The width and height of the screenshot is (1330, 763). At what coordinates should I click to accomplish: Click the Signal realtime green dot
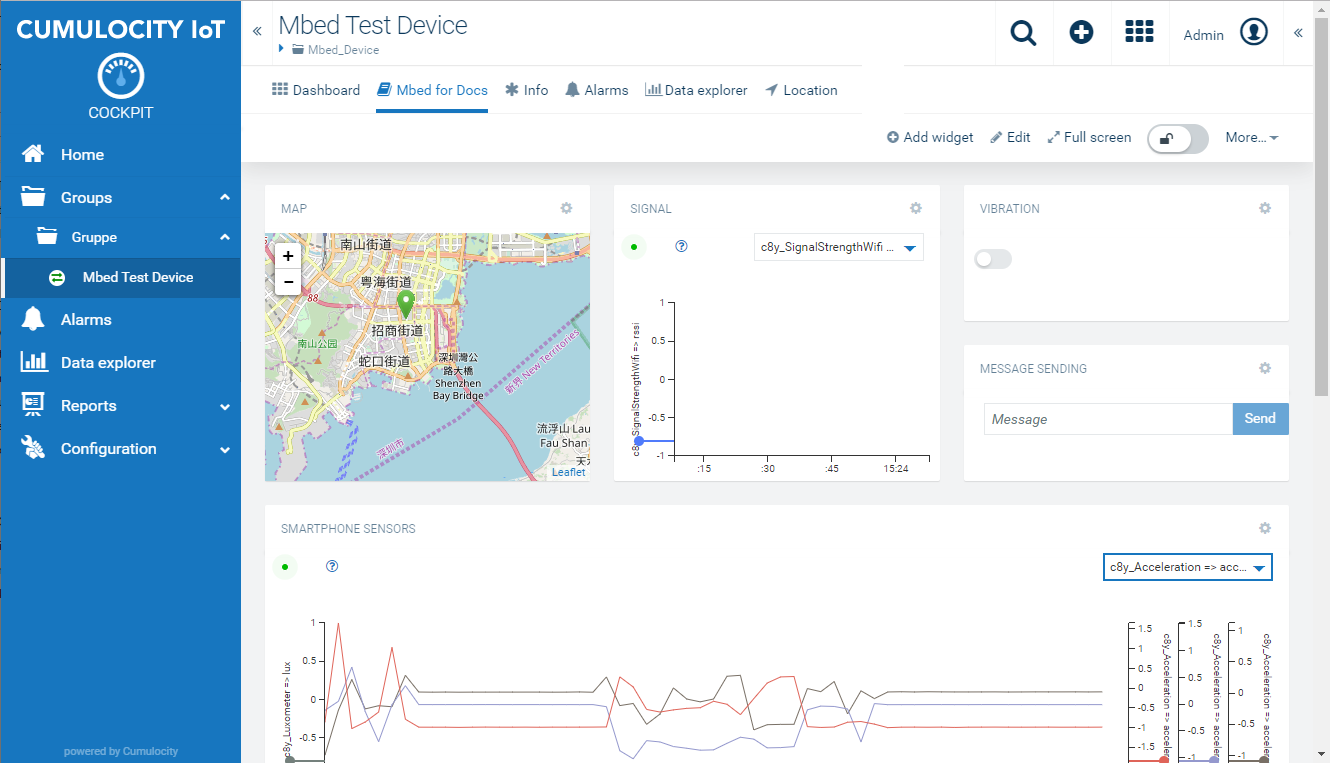point(634,246)
